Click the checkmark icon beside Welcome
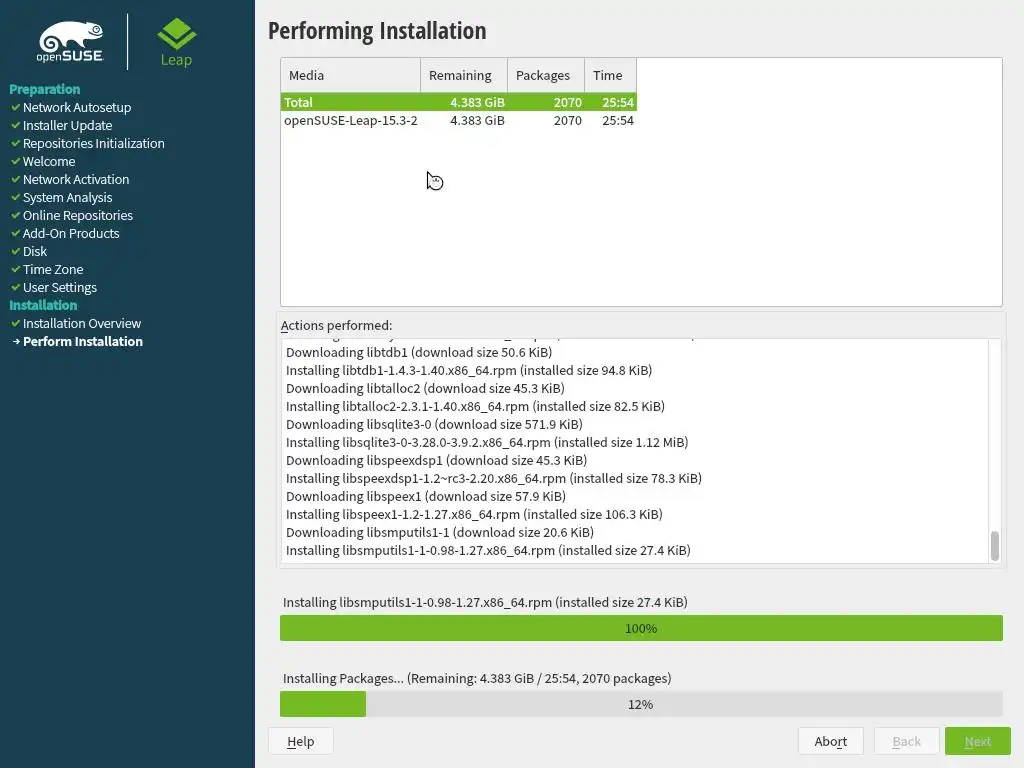The image size is (1024, 768). click(16, 161)
